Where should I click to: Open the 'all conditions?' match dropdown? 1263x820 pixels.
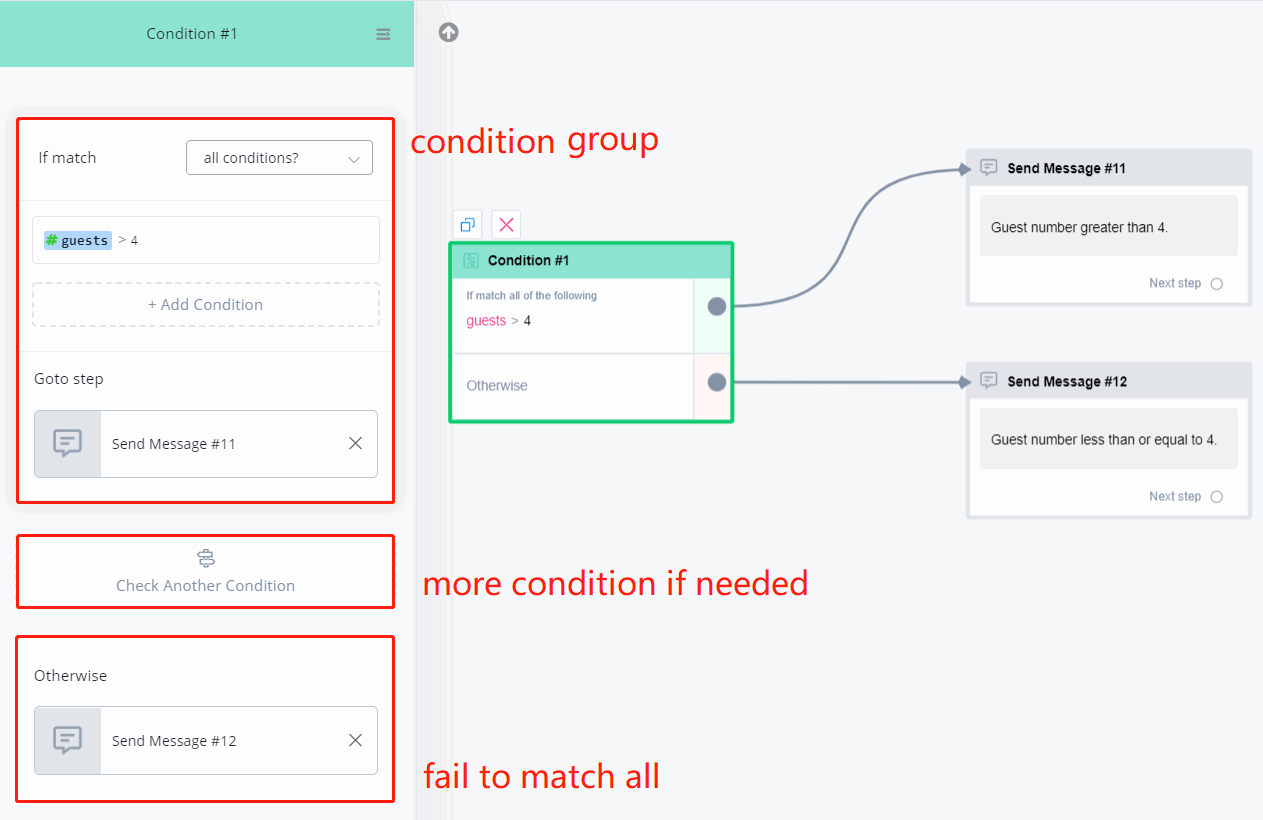(x=279, y=158)
